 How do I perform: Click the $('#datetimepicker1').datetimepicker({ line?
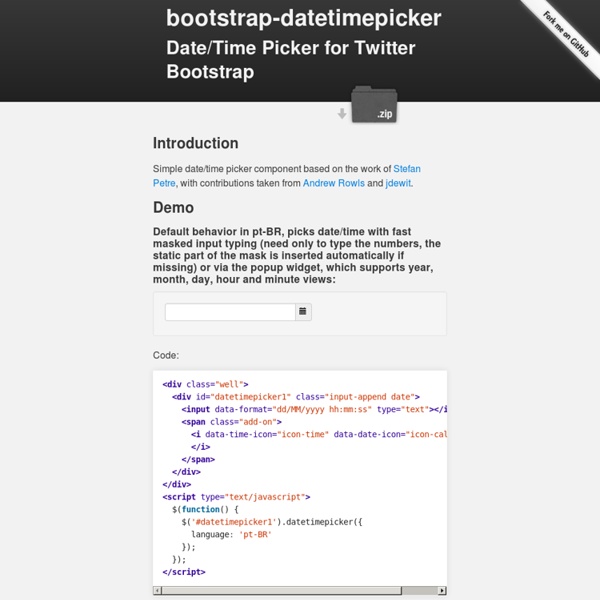[272, 522]
